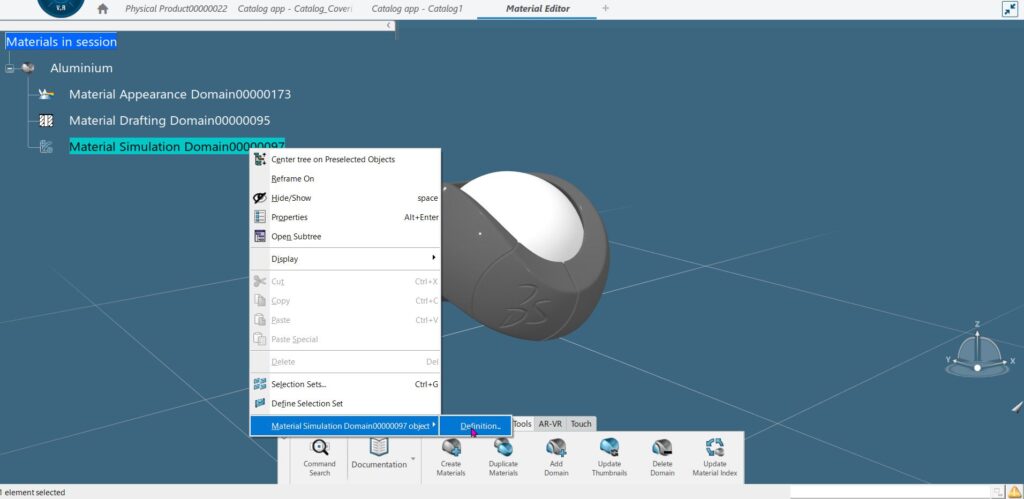Run Update Thumbnails from toolbar

(x=609, y=449)
